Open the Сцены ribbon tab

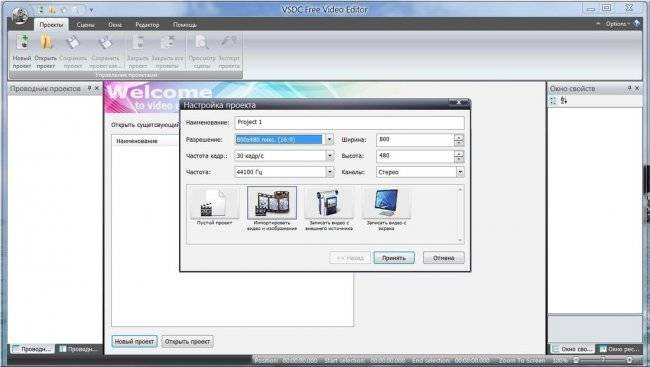85,25
